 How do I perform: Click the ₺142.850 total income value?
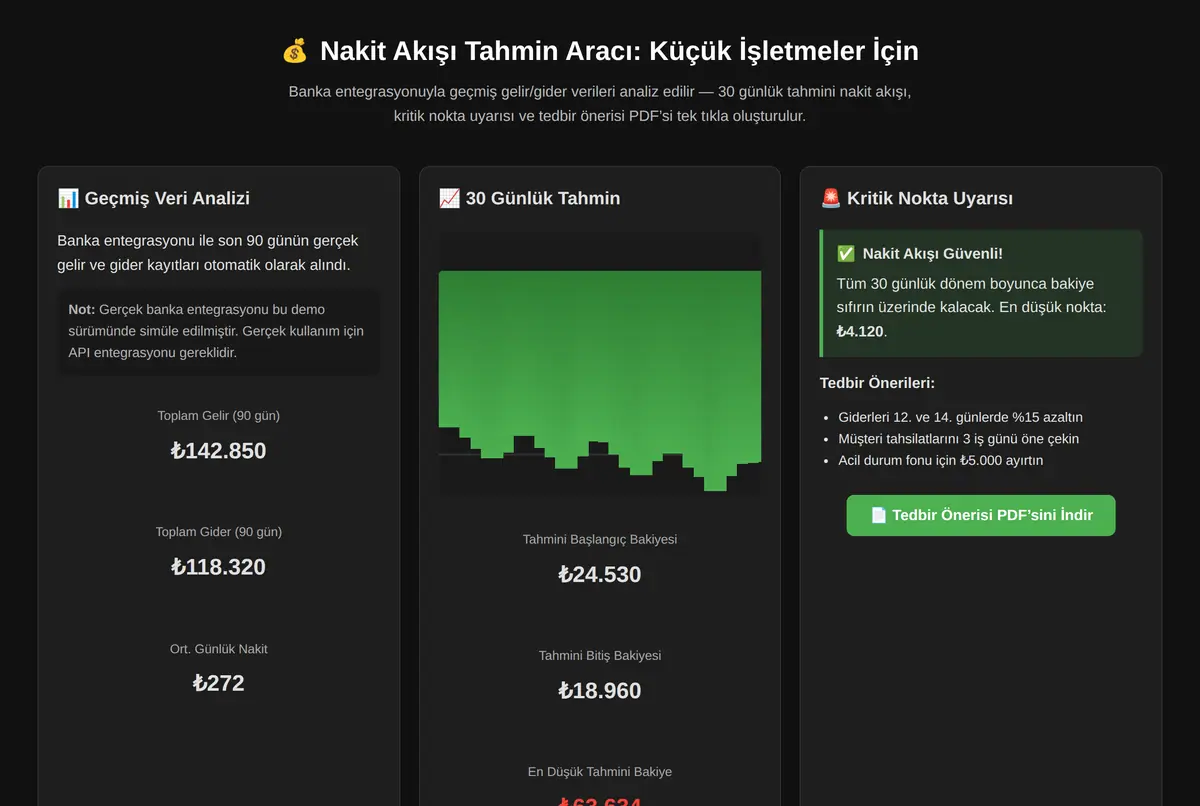point(219,450)
